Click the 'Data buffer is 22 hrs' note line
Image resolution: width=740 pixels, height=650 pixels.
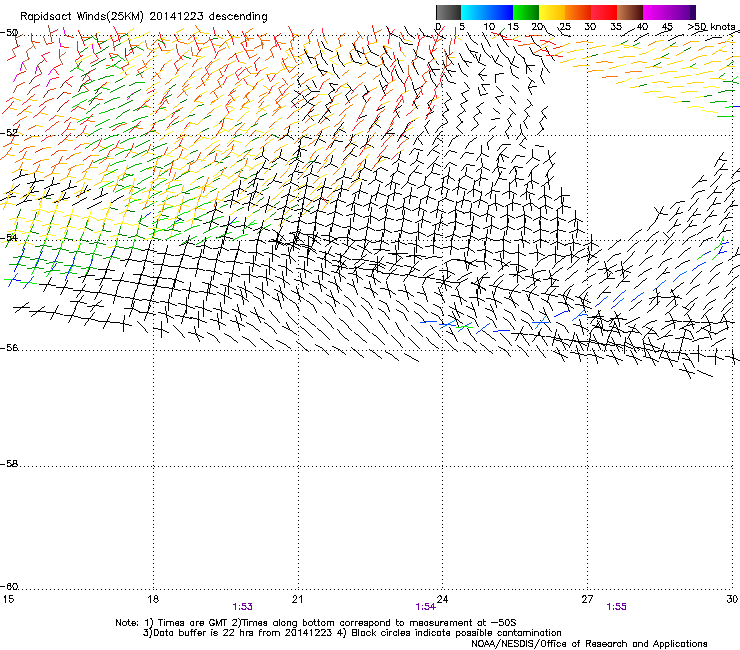click(x=352, y=633)
